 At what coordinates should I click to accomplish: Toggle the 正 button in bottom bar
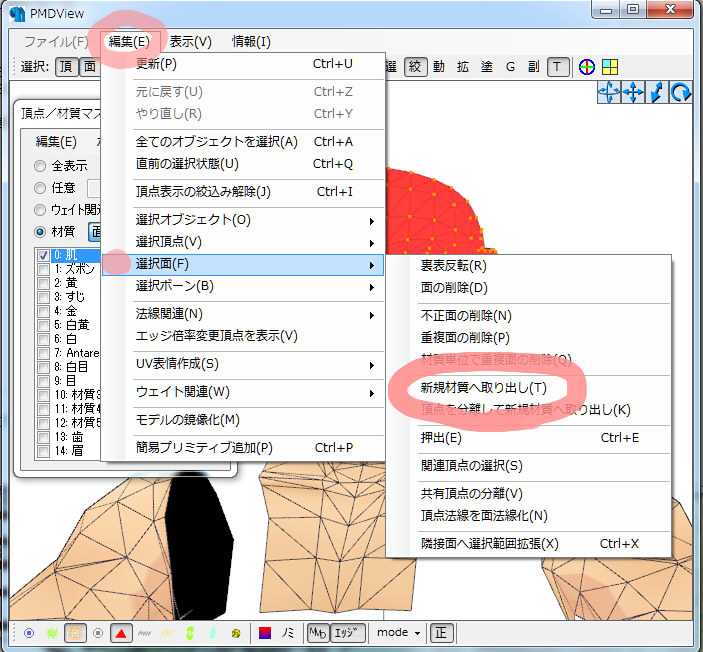[x=441, y=633]
